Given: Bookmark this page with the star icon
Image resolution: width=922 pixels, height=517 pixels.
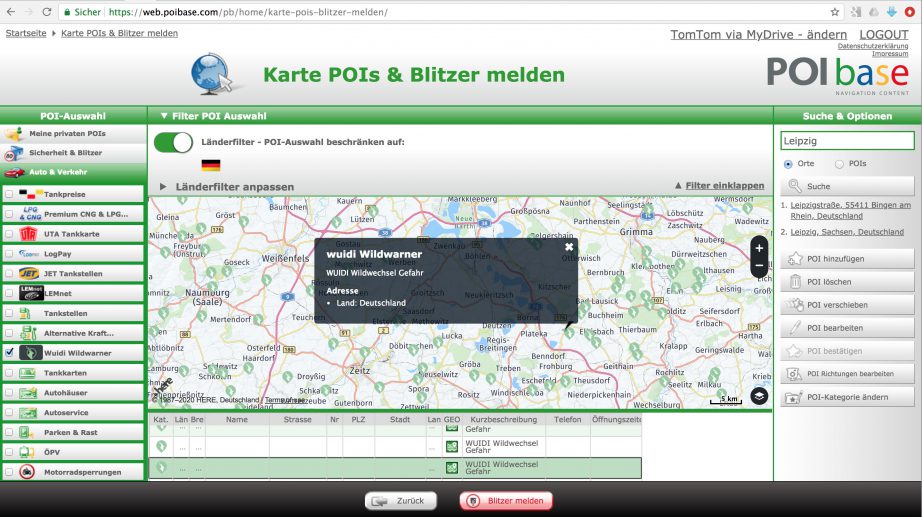Looking at the screenshot, I should [x=835, y=11].
